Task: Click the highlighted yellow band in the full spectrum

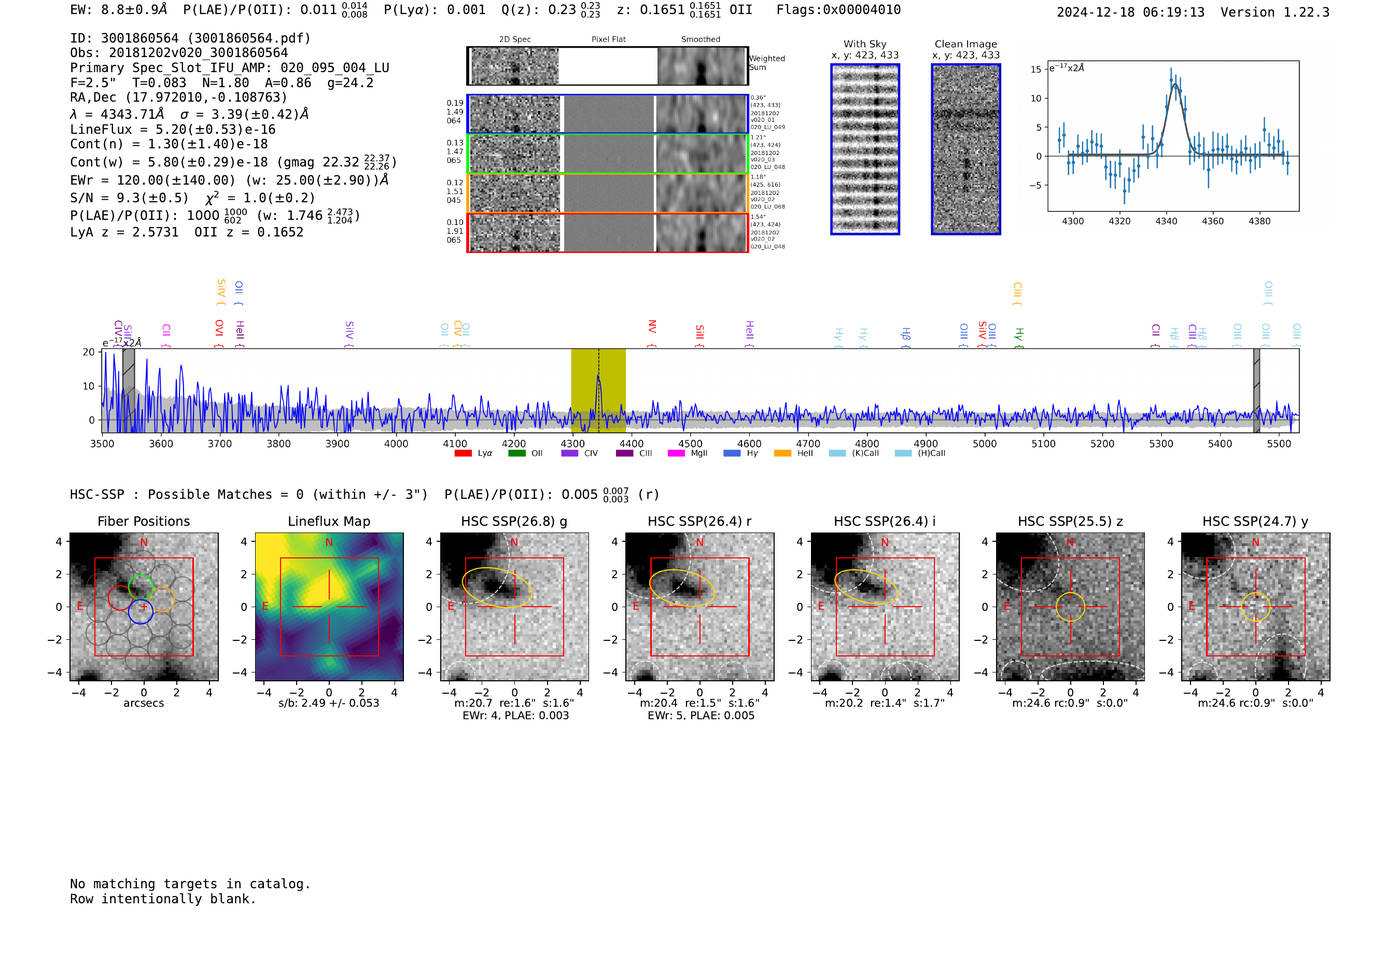Action: pyautogui.click(x=598, y=391)
